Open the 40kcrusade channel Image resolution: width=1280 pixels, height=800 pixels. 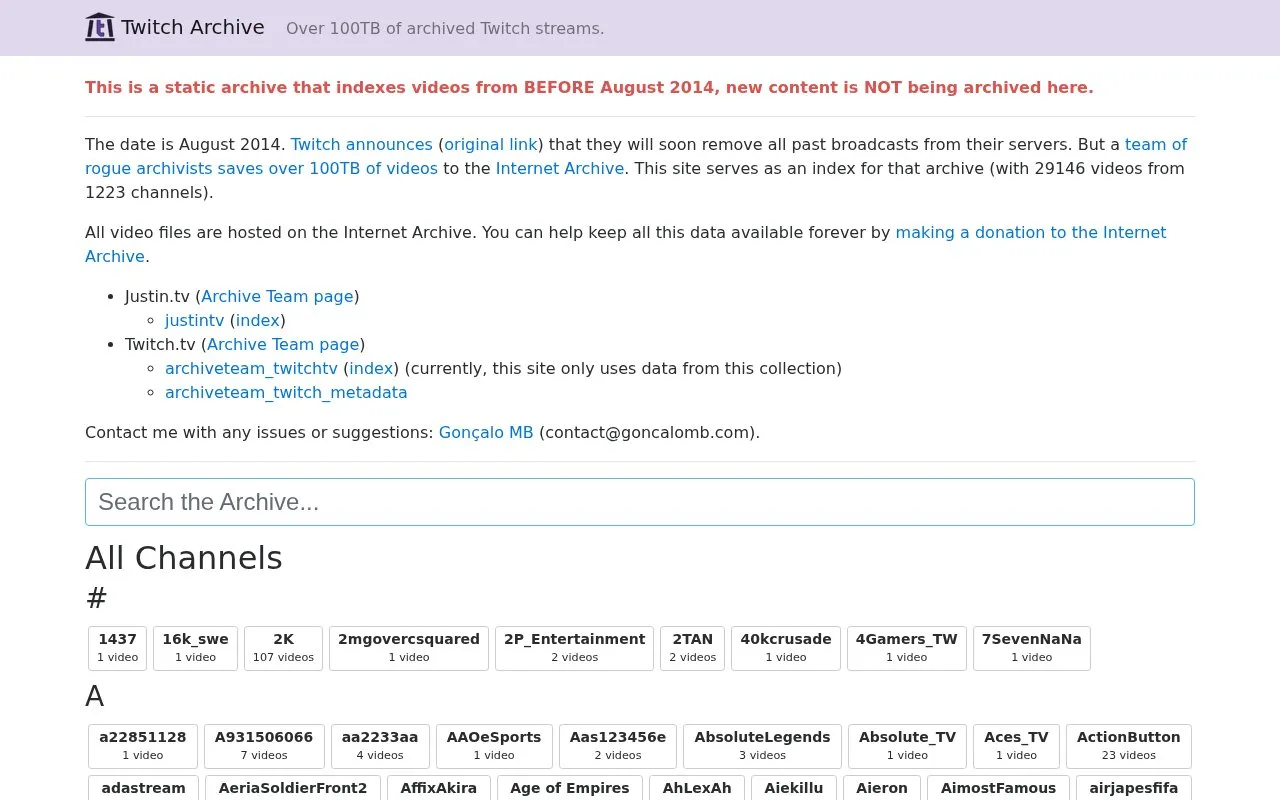point(786,648)
